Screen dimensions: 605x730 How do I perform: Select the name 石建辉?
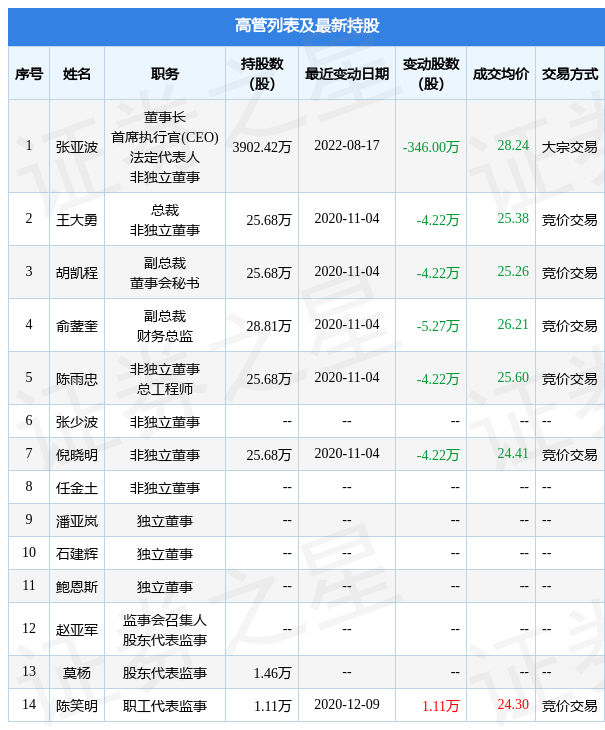point(77,554)
